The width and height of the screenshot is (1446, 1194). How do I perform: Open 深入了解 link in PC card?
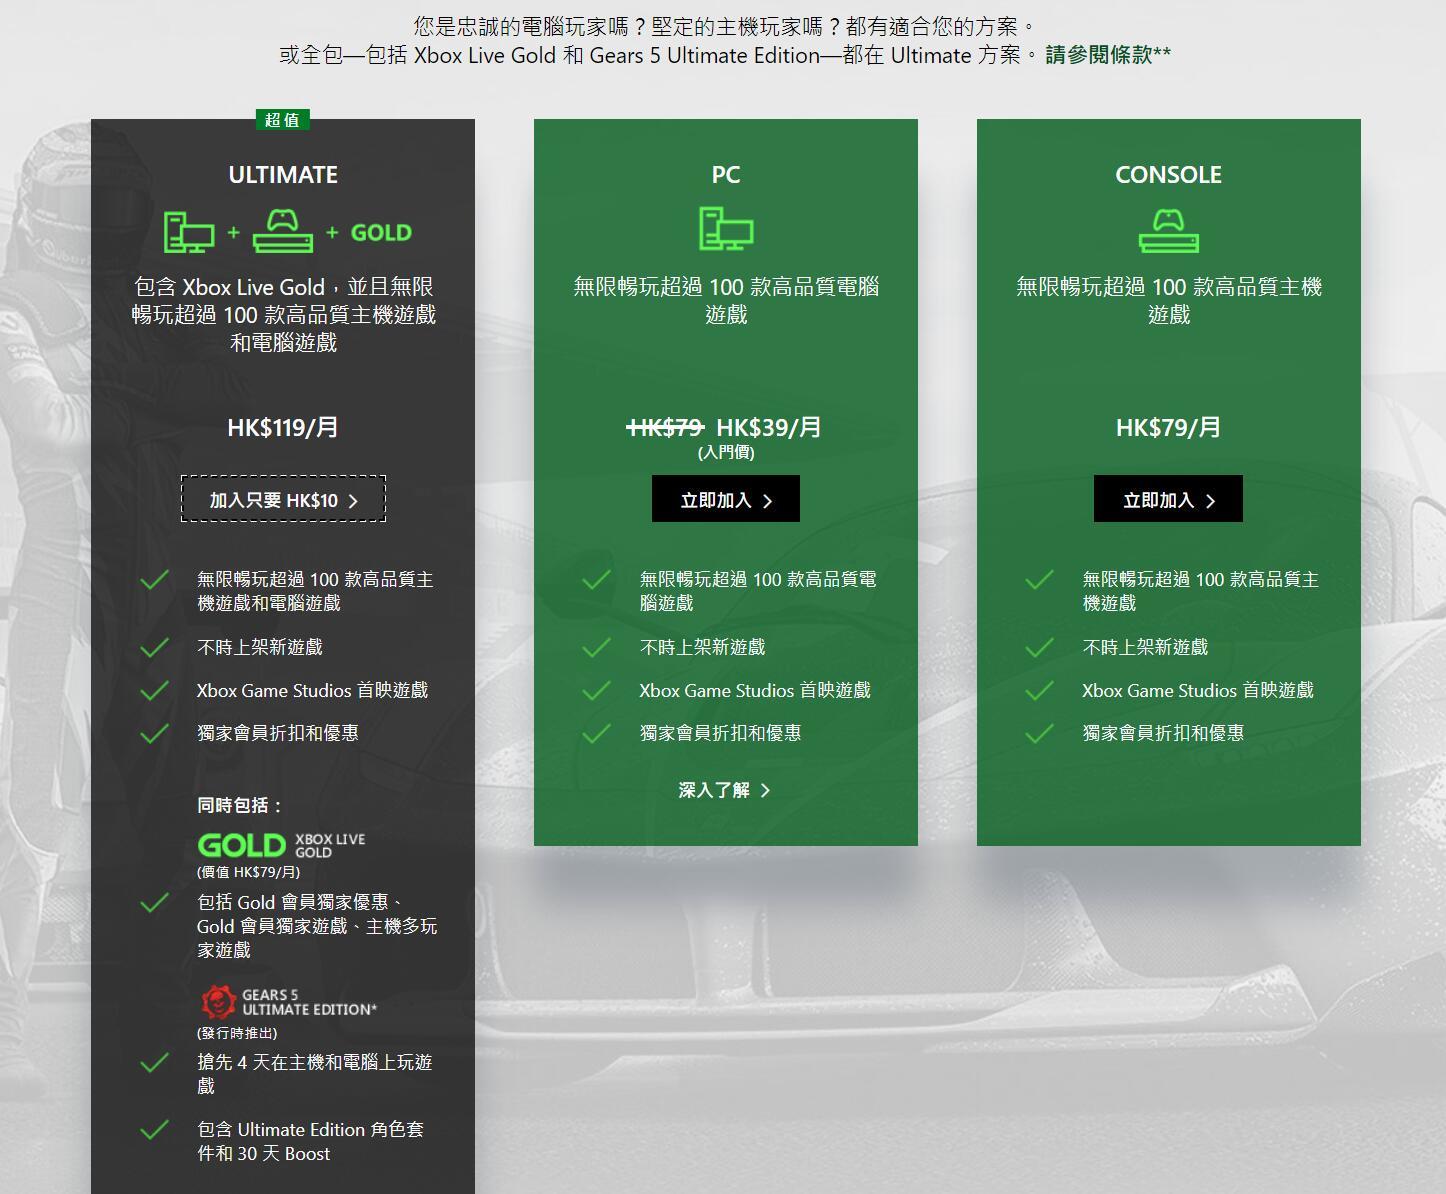pyautogui.click(x=725, y=790)
